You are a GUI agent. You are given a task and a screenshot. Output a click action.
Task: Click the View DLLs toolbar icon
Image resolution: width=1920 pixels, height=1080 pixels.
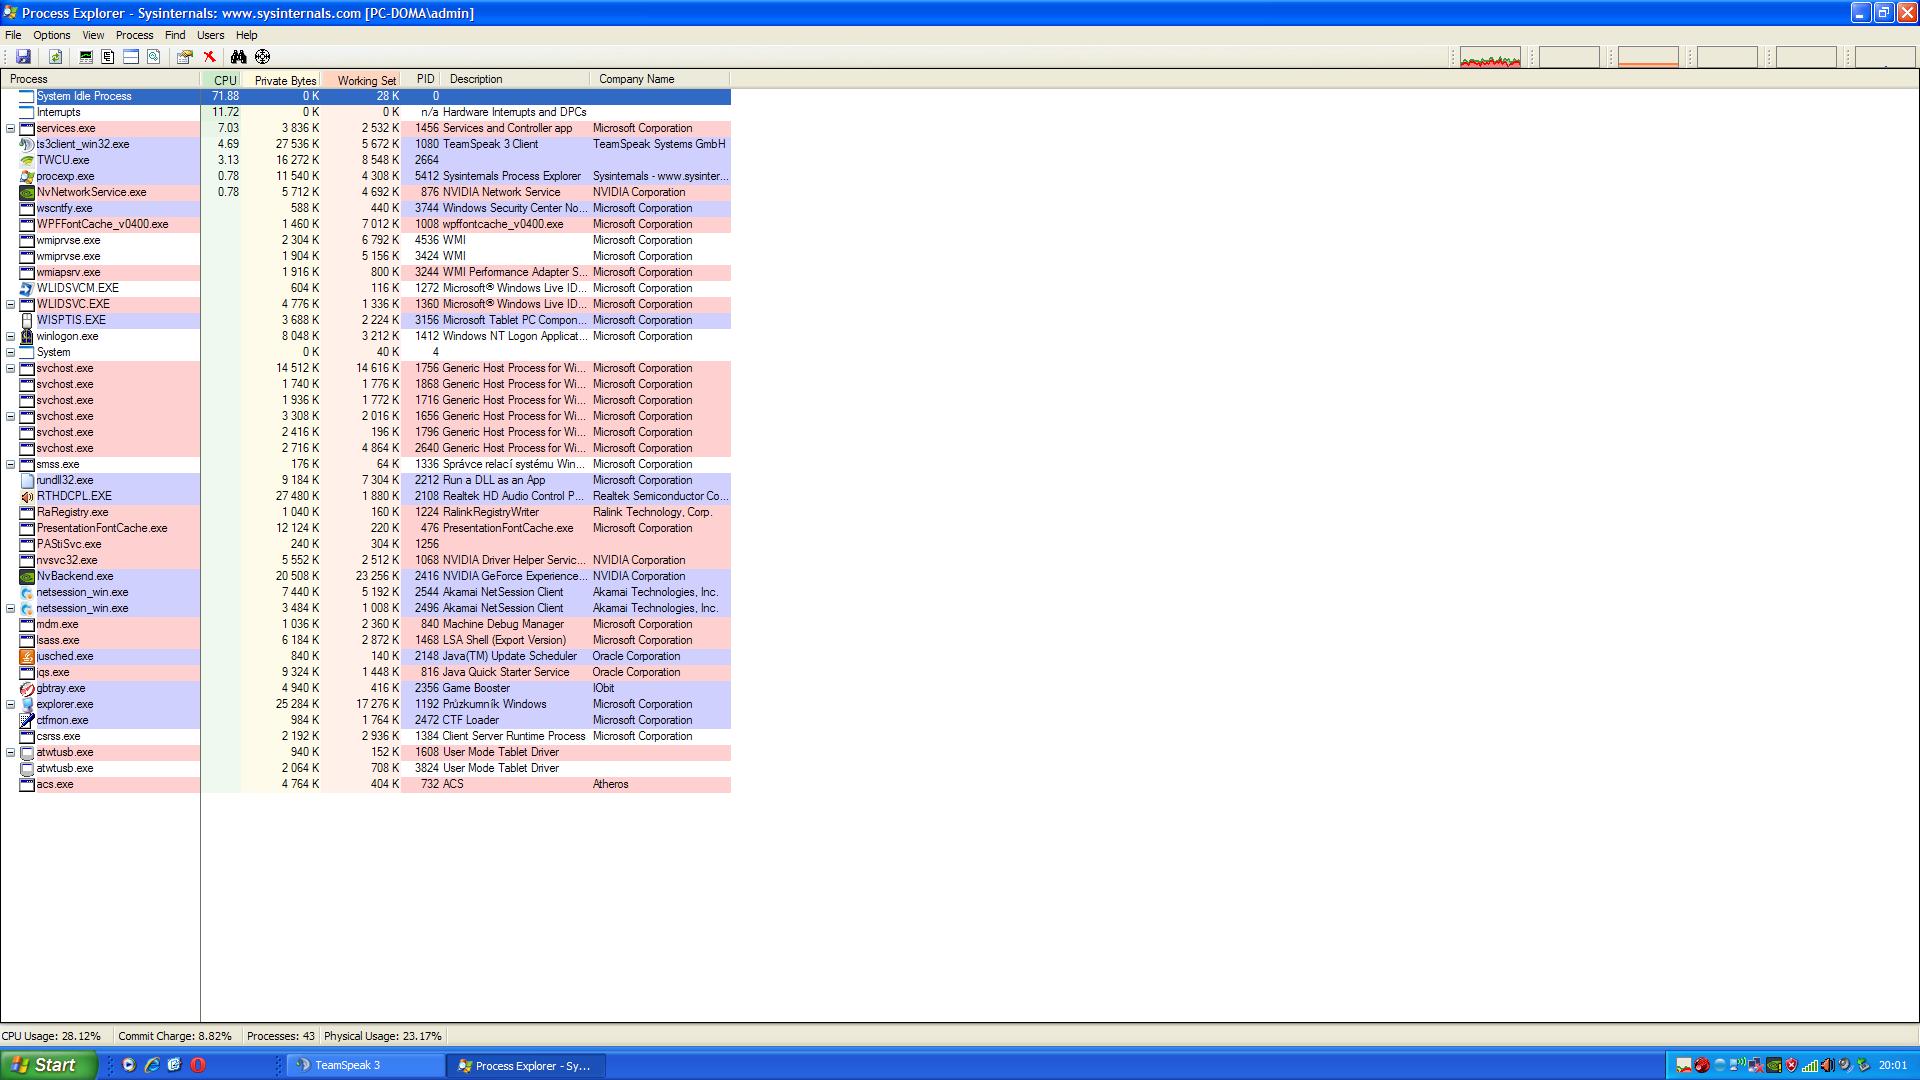tap(154, 57)
